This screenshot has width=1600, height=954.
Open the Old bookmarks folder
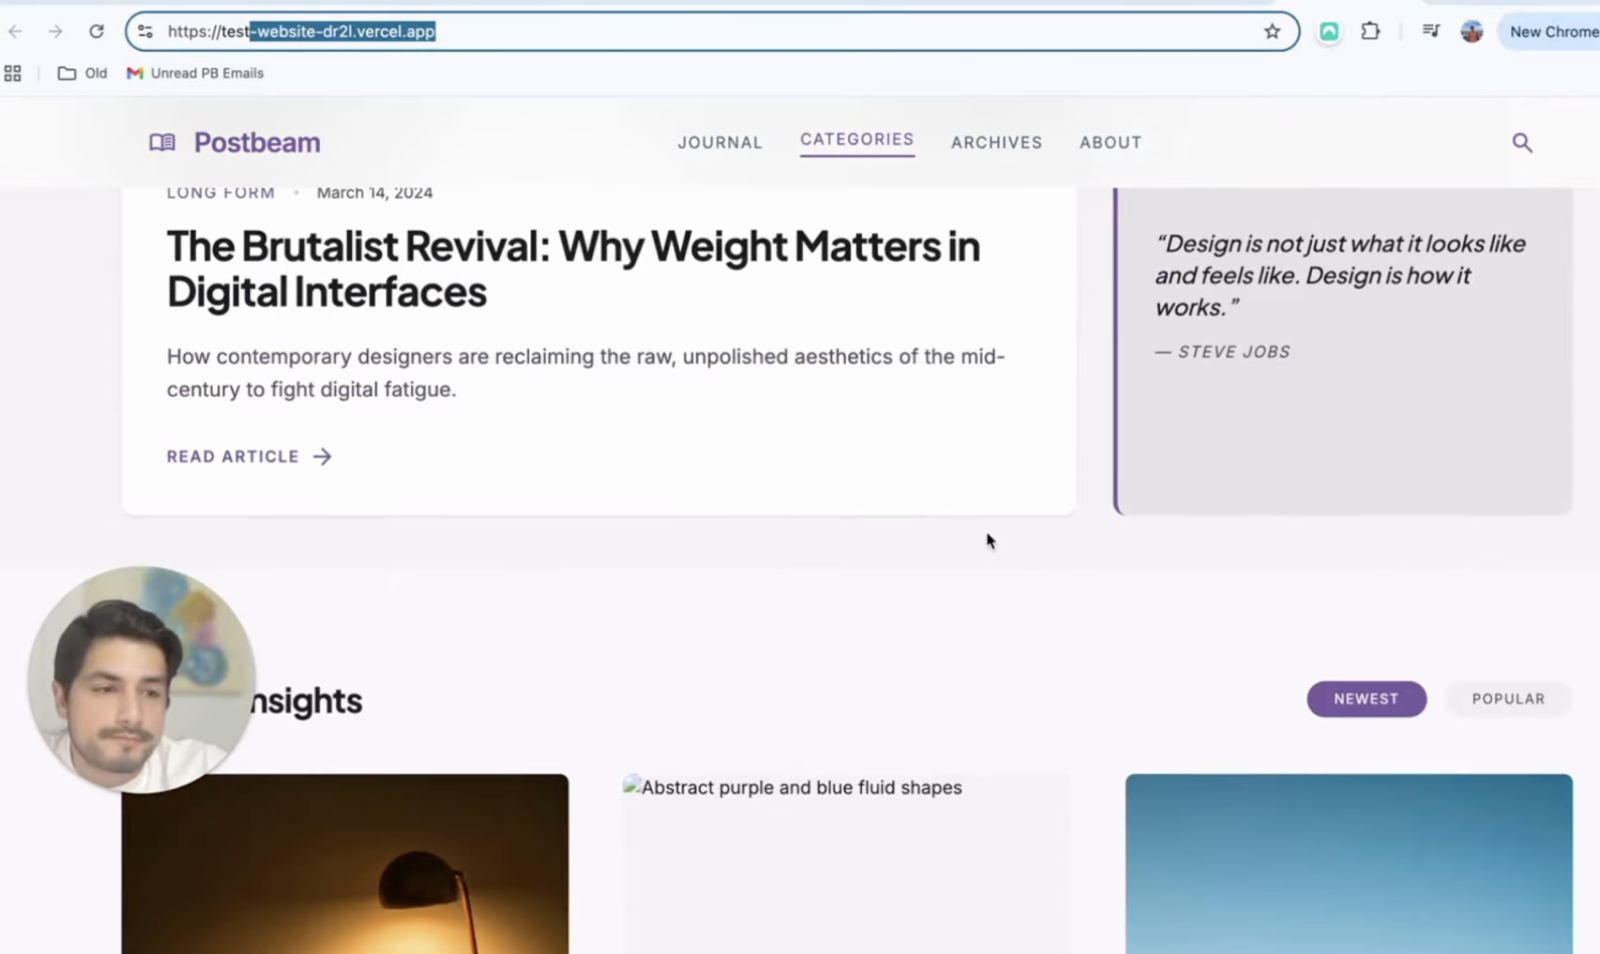coord(82,73)
